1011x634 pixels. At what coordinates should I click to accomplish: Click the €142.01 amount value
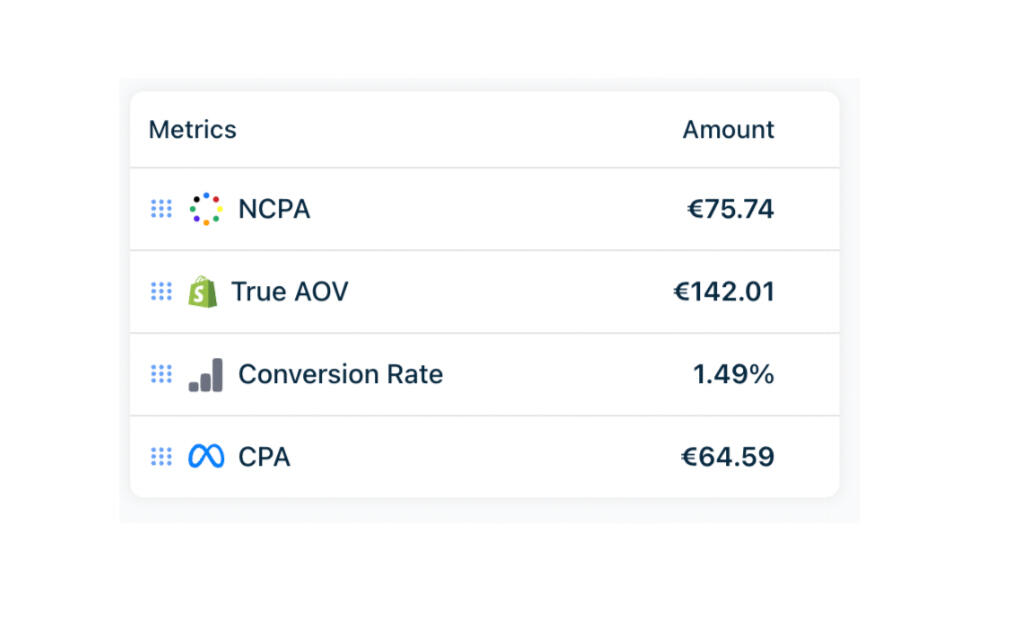point(724,292)
